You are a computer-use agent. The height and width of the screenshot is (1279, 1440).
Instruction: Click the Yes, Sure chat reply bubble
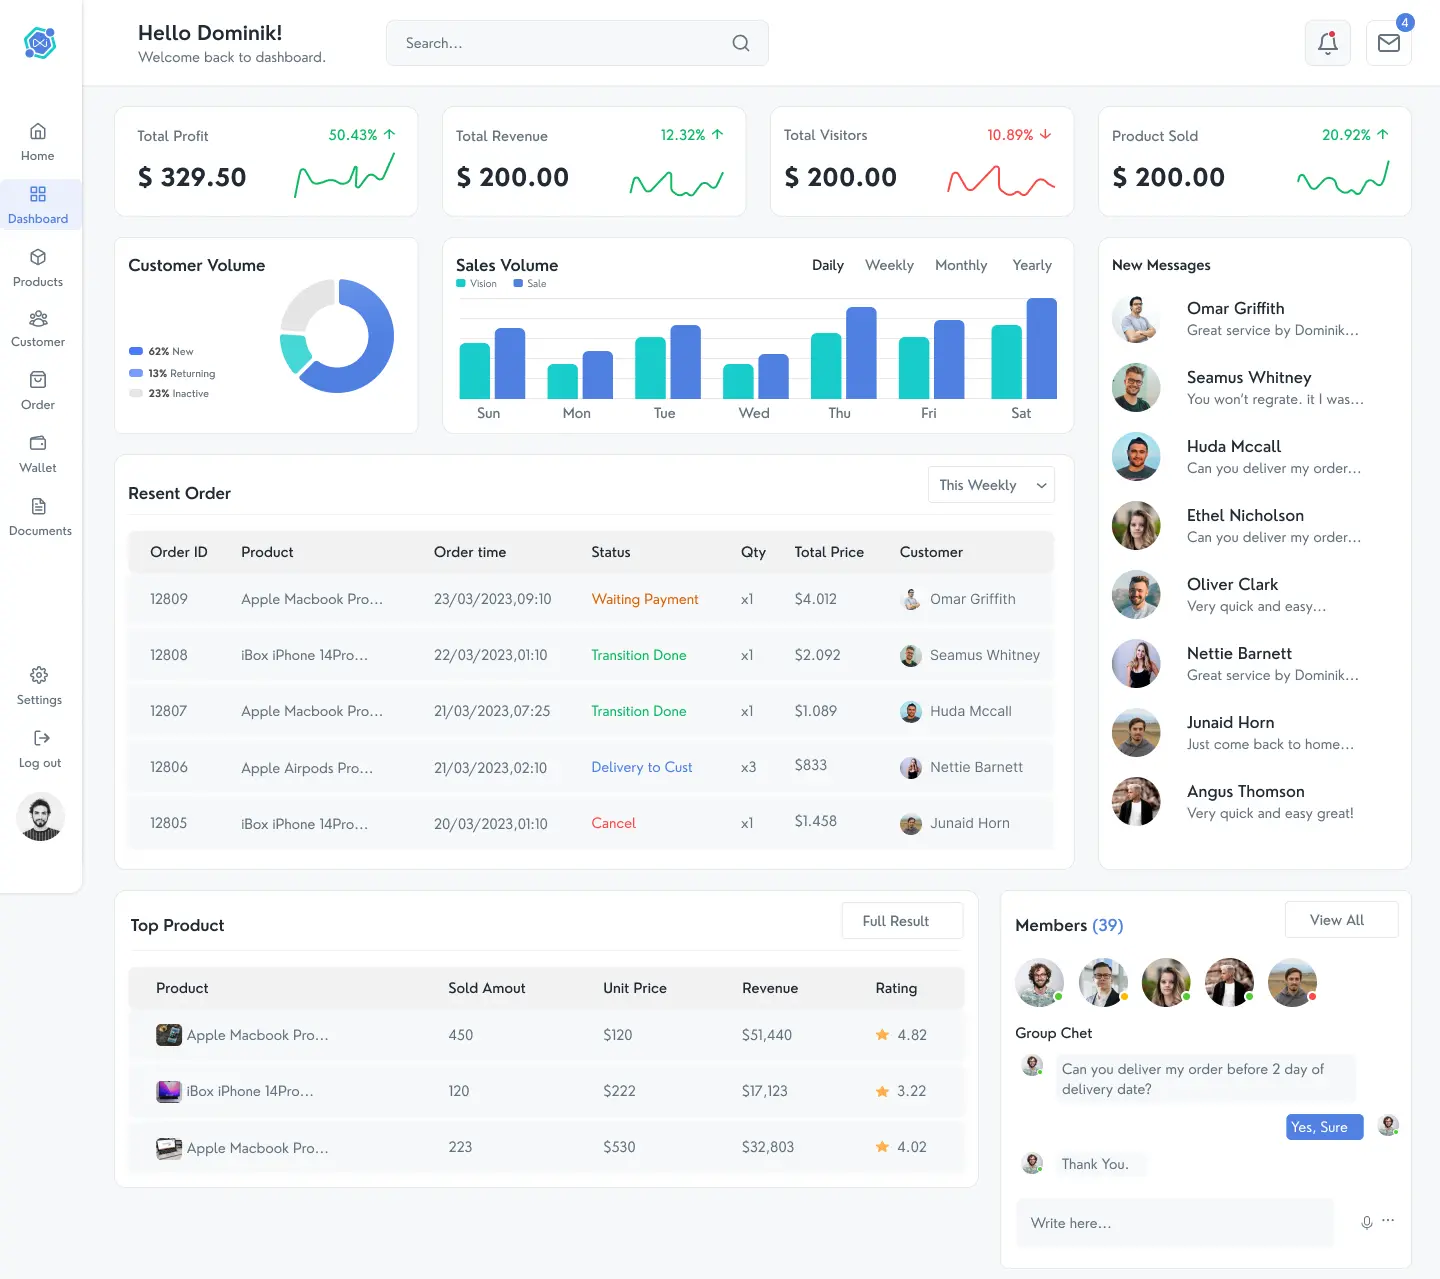tap(1324, 1126)
